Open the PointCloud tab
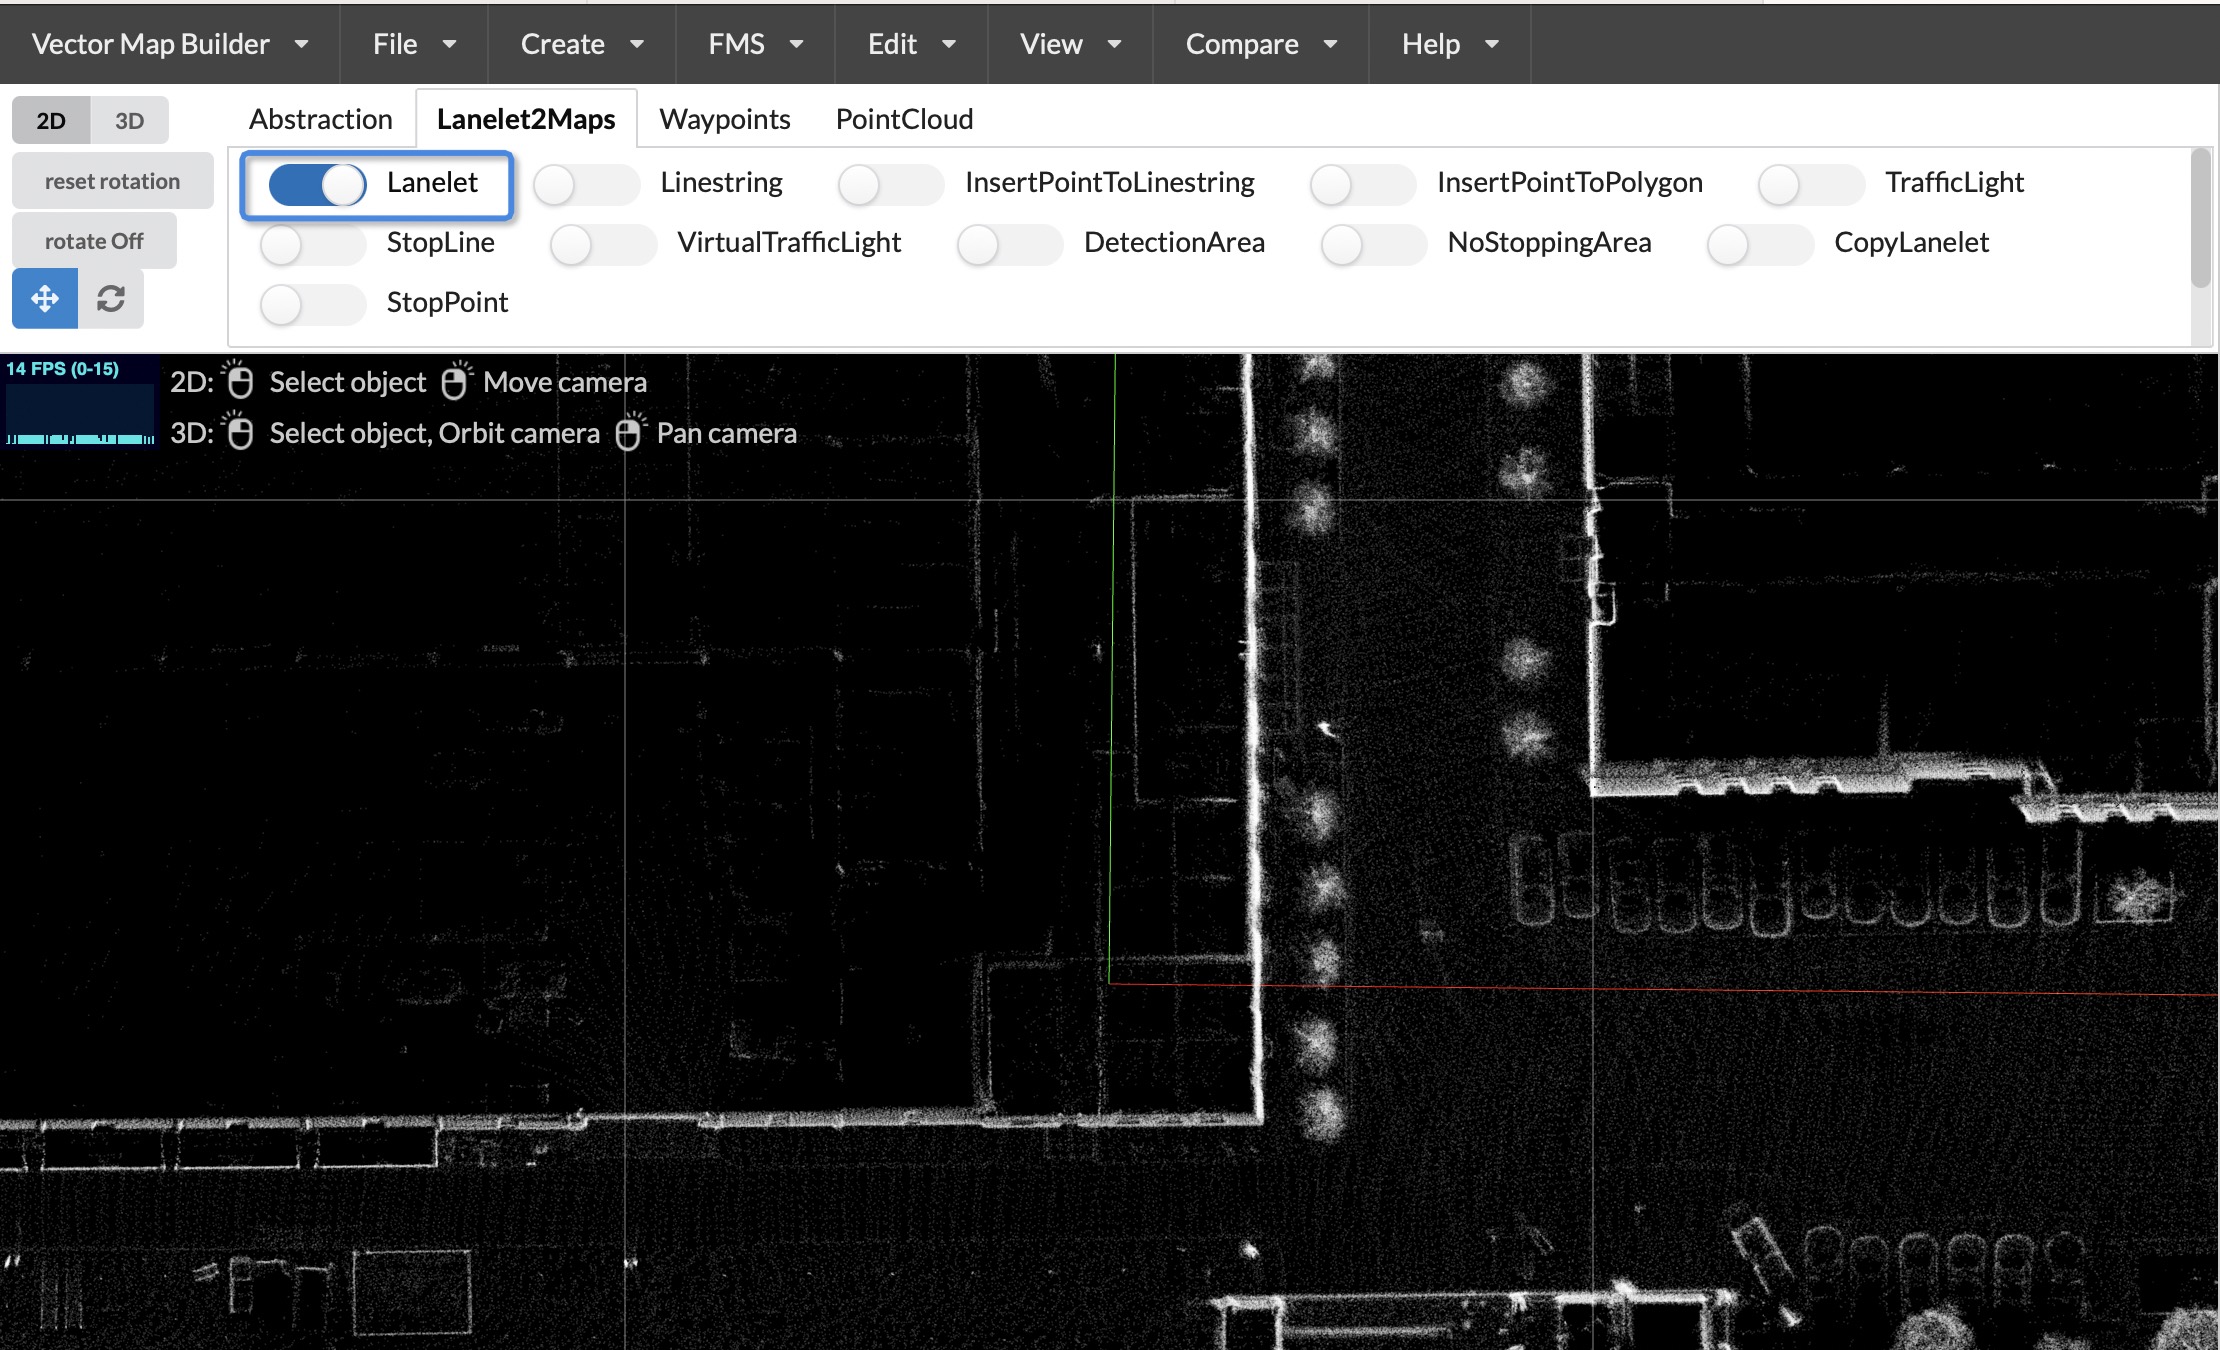The height and width of the screenshot is (1350, 2220). tap(903, 119)
